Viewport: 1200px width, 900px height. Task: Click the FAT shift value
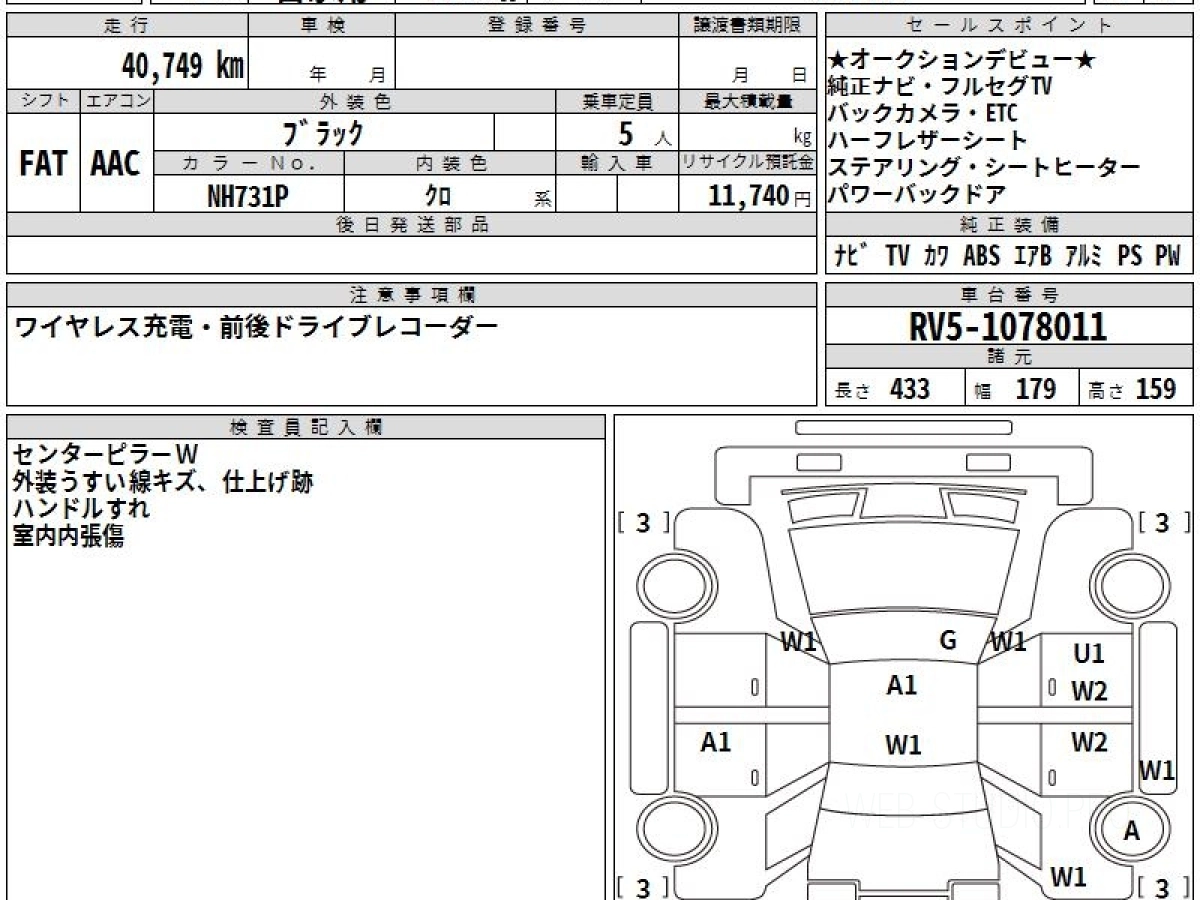43,163
